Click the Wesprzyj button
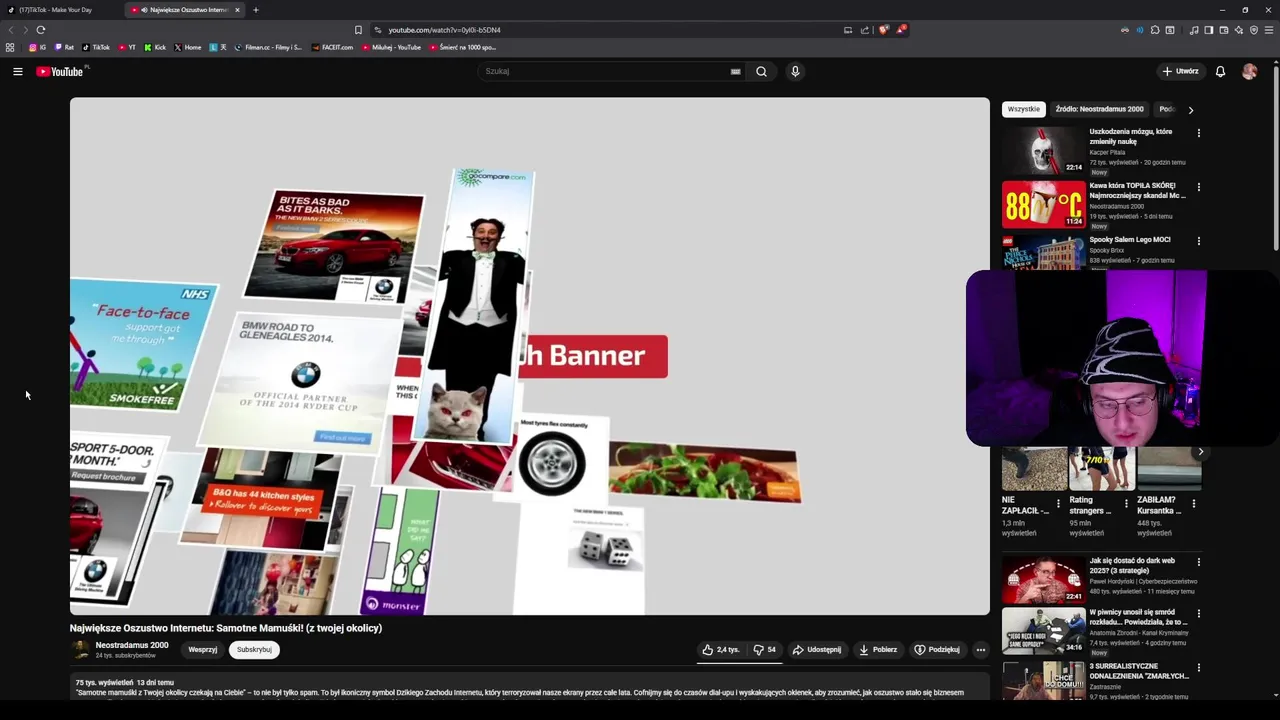 click(203, 649)
